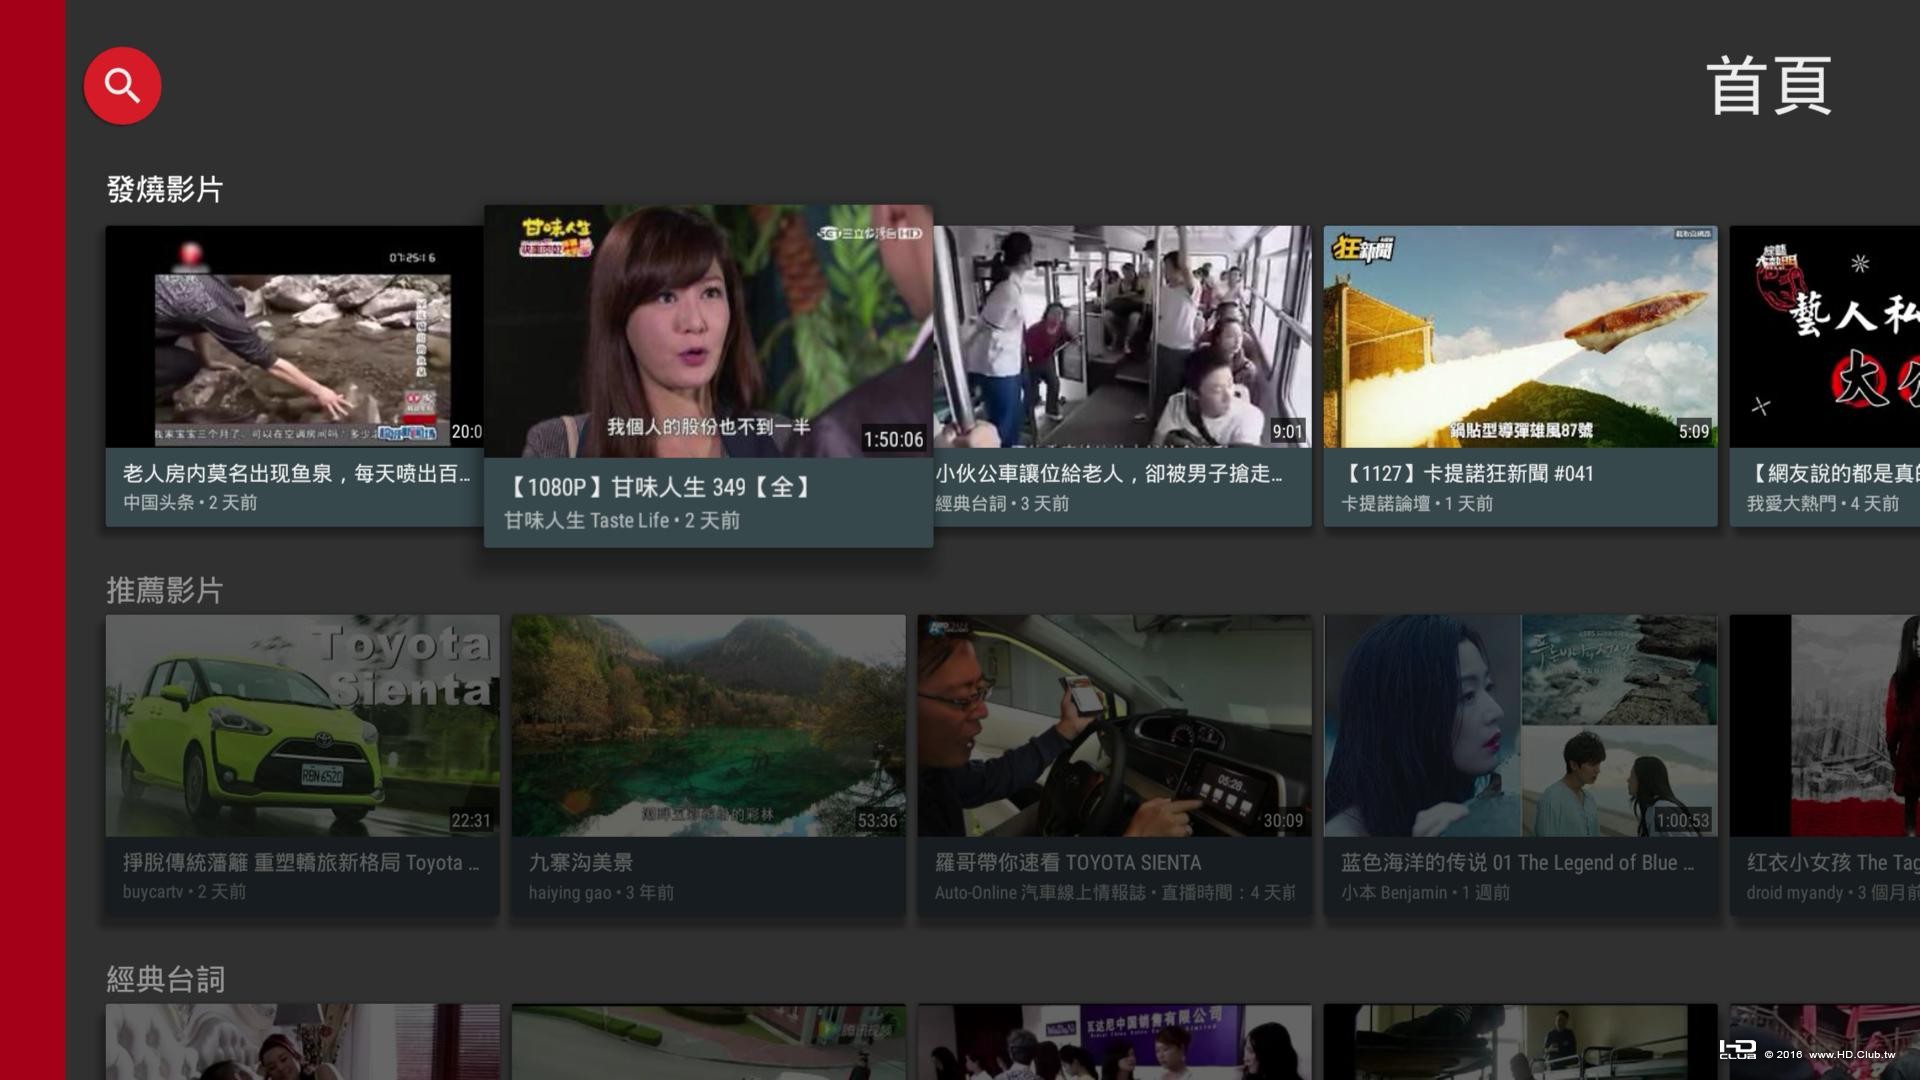1920x1080 pixels.
Task: Click channel text 卡提諾論壇 · 1 天前
Action: click(1417, 503)
